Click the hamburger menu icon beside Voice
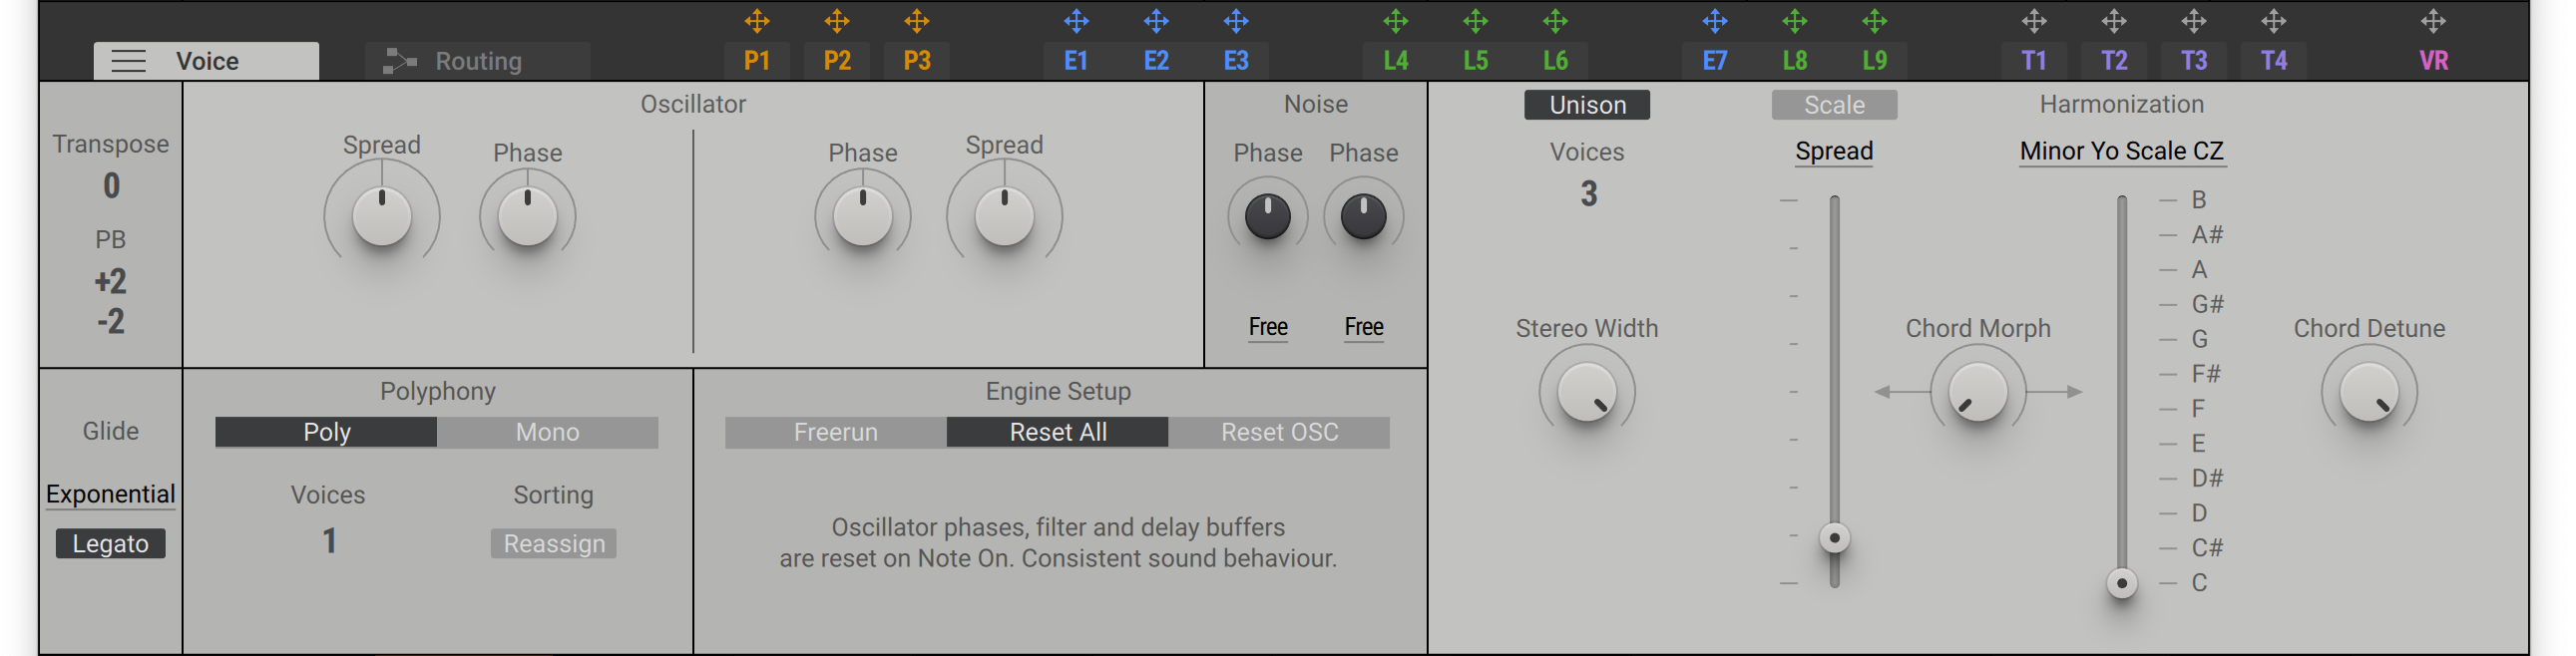 pos(128,61)
